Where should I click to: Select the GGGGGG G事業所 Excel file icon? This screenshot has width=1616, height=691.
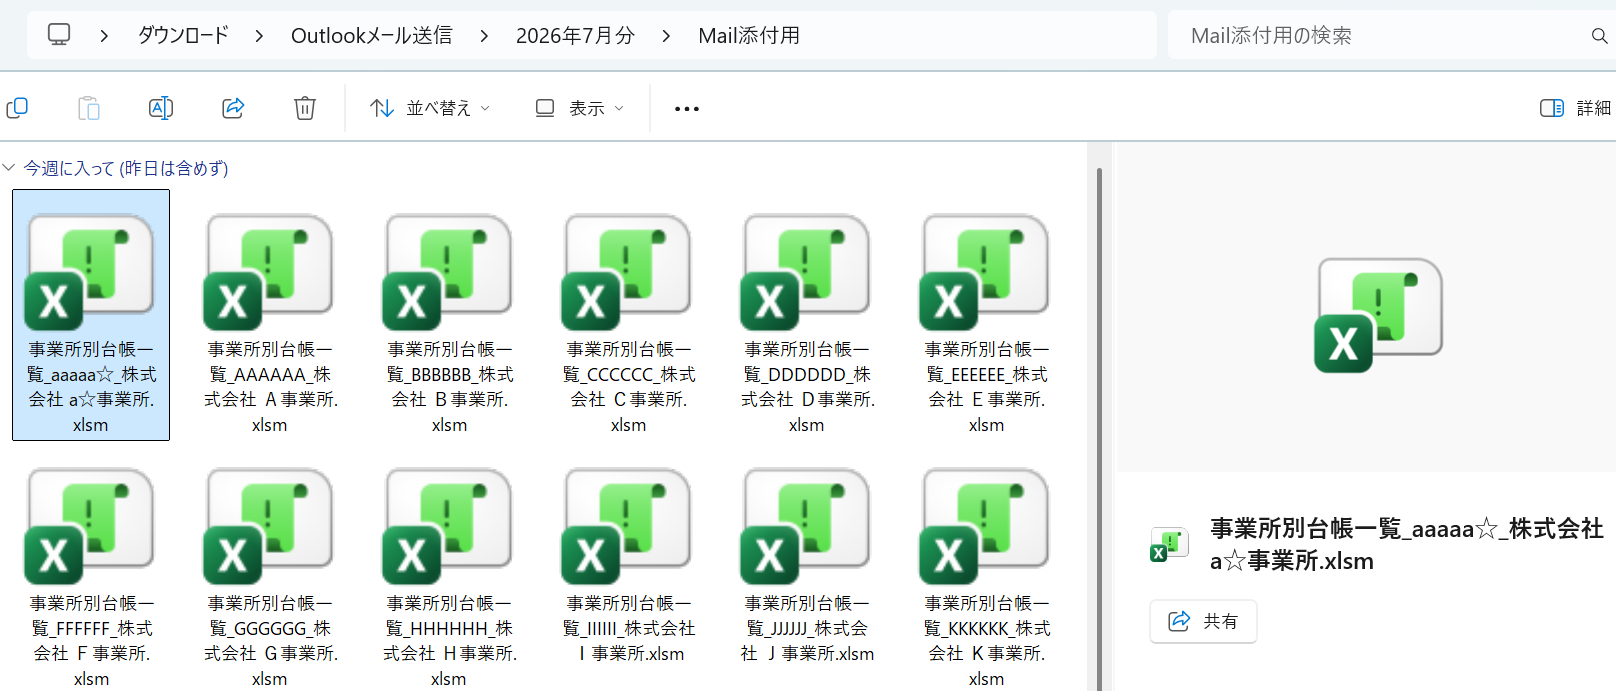tap(269, 526)
